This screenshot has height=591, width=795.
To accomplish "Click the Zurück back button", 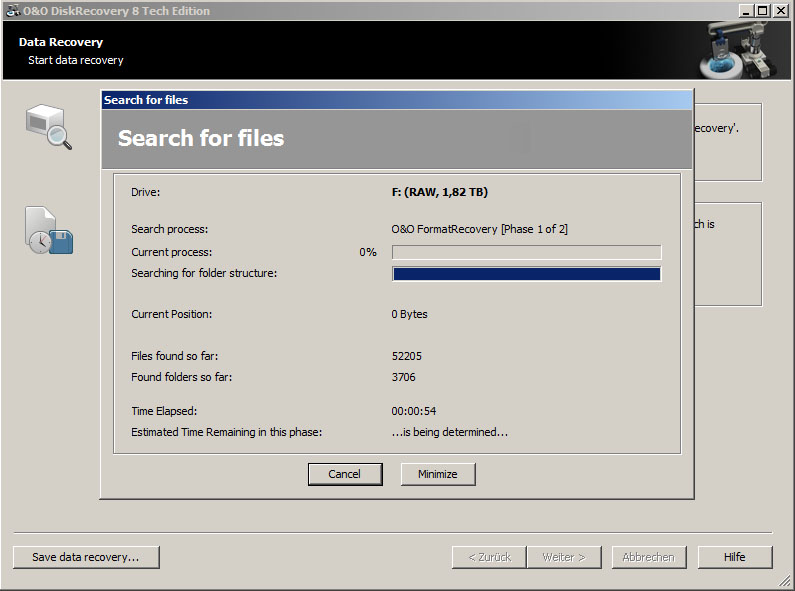I will pos(489,557).
